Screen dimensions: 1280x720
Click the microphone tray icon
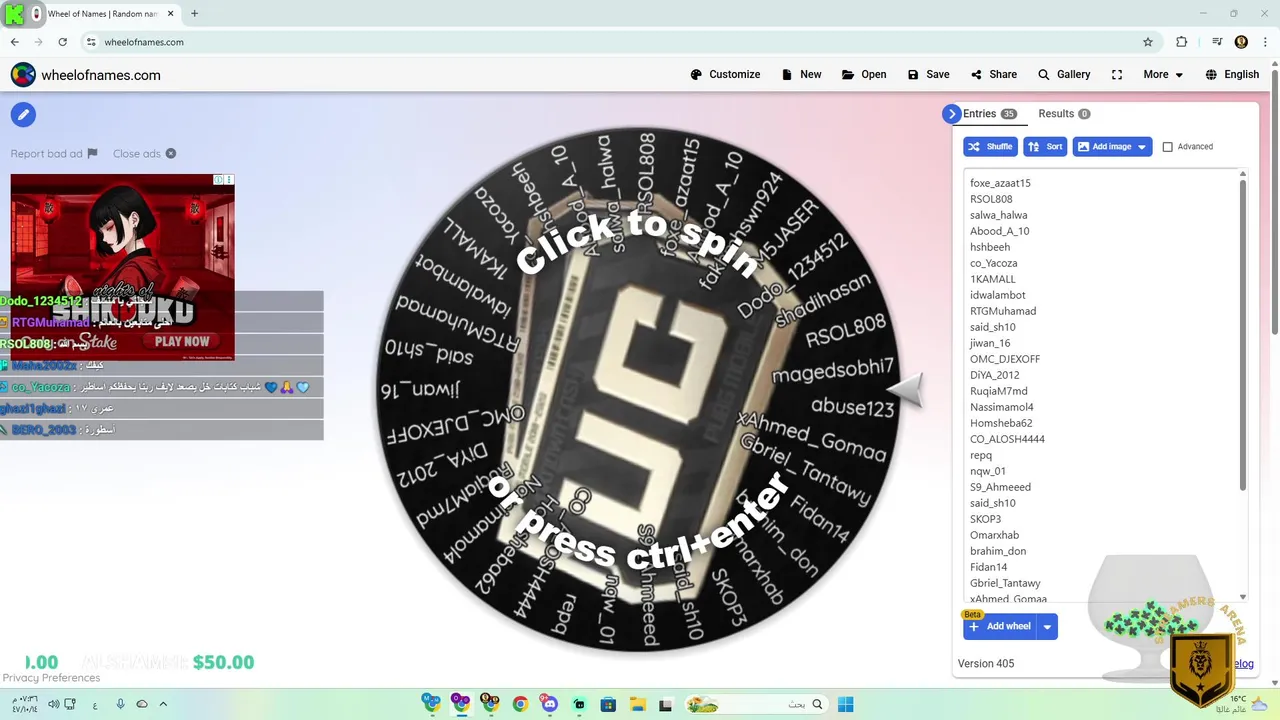pyautogui.click(x=120, y=704)
